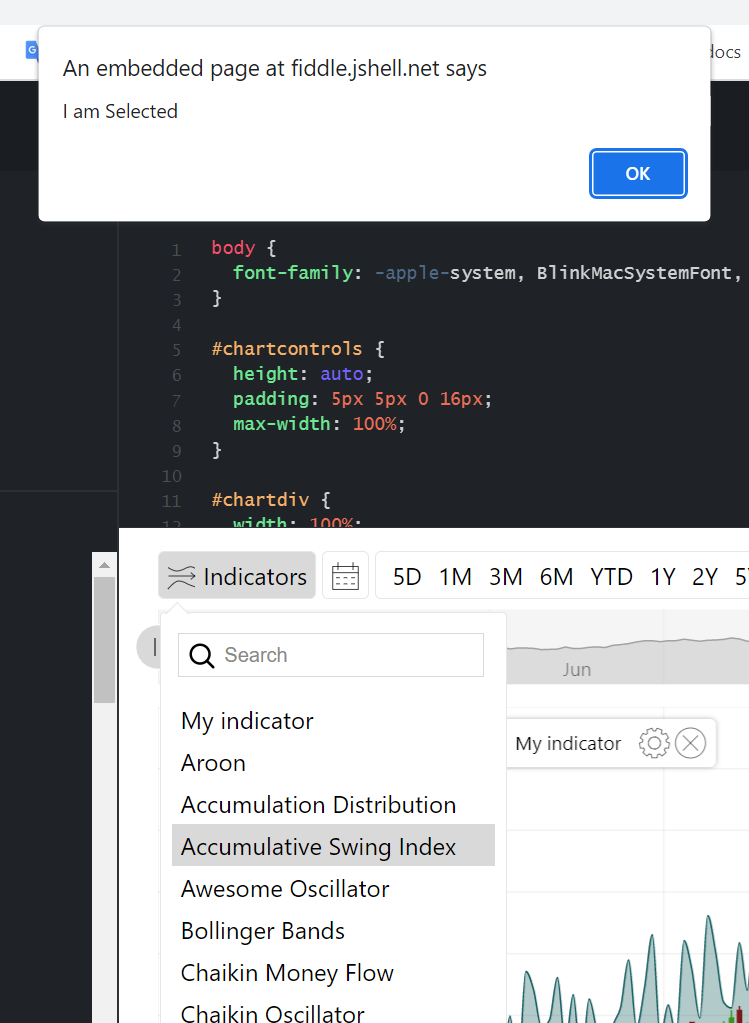Screen dimensions: 749x1023
Task: Pick Chaikin Money Flow indicator
Action: pyautogui.click(x=287, y=973)
